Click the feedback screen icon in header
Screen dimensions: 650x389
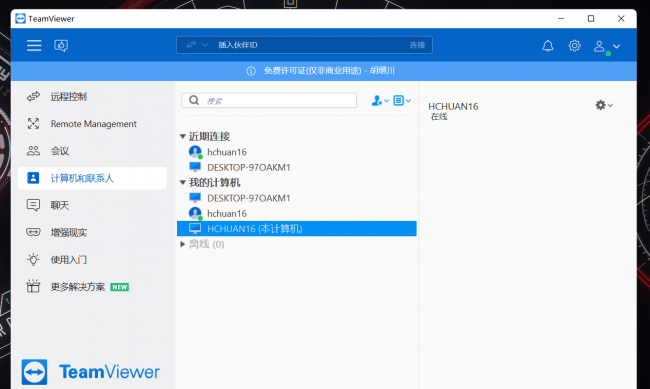point(61,46)
